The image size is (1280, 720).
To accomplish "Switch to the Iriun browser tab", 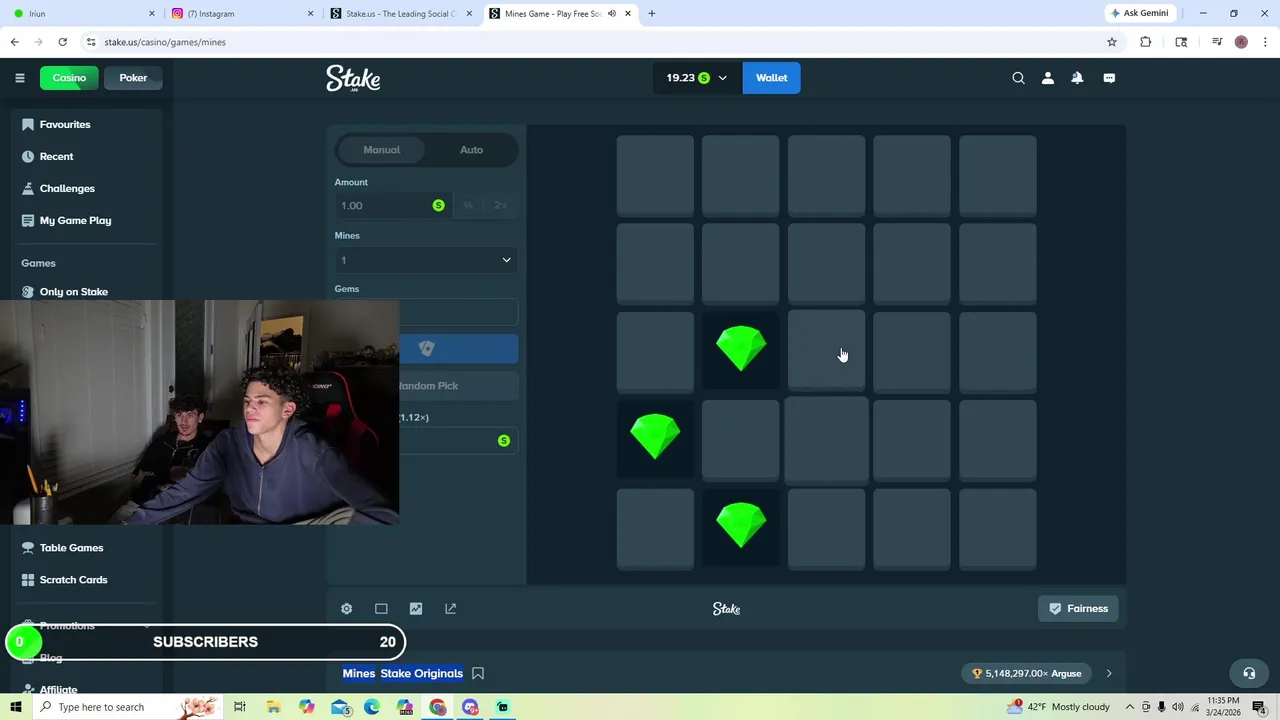I will (80, 13).
